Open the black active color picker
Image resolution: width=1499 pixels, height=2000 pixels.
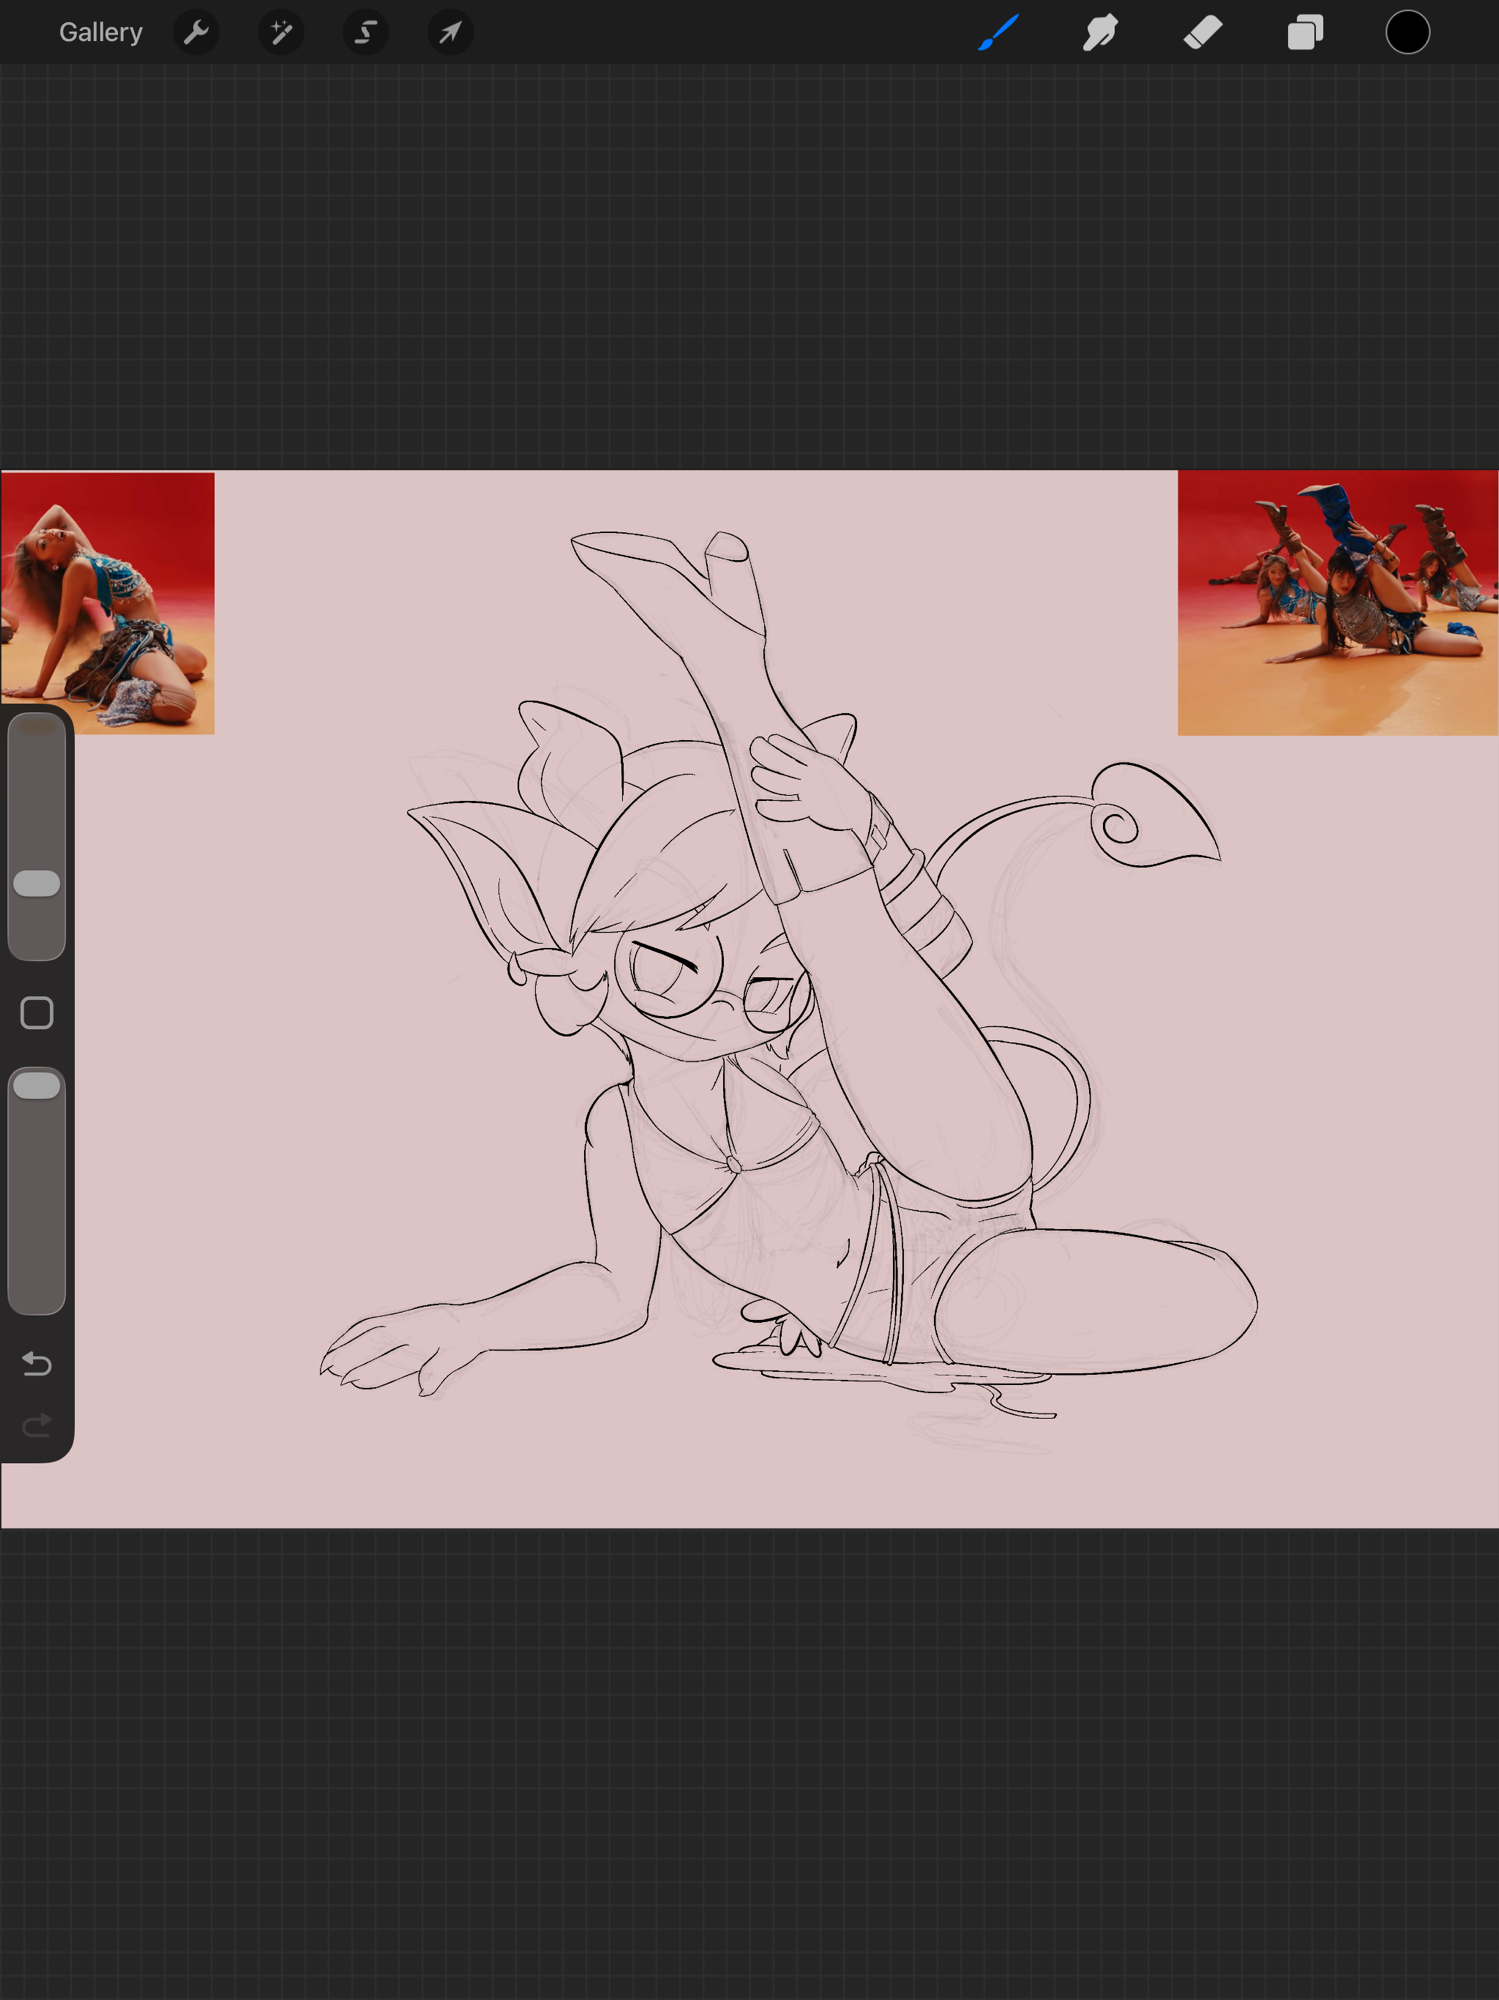point(1407,33)
